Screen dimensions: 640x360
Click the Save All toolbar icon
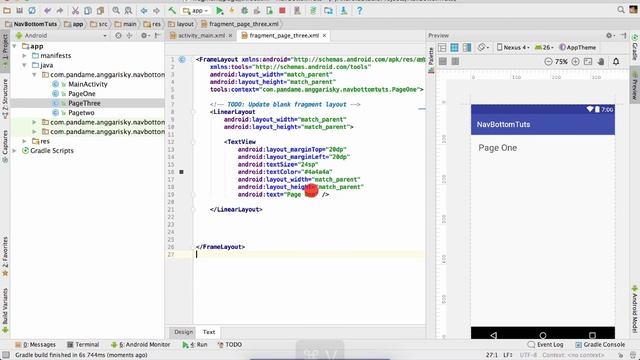click(x=19, y=11)
